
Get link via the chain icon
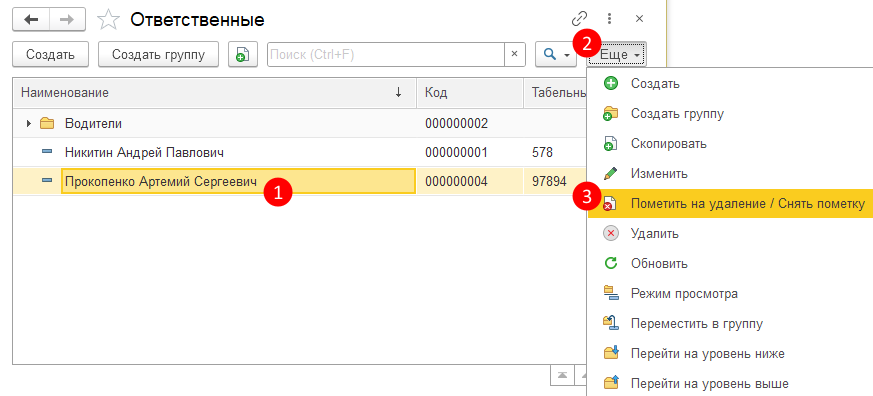click(580, 19)
